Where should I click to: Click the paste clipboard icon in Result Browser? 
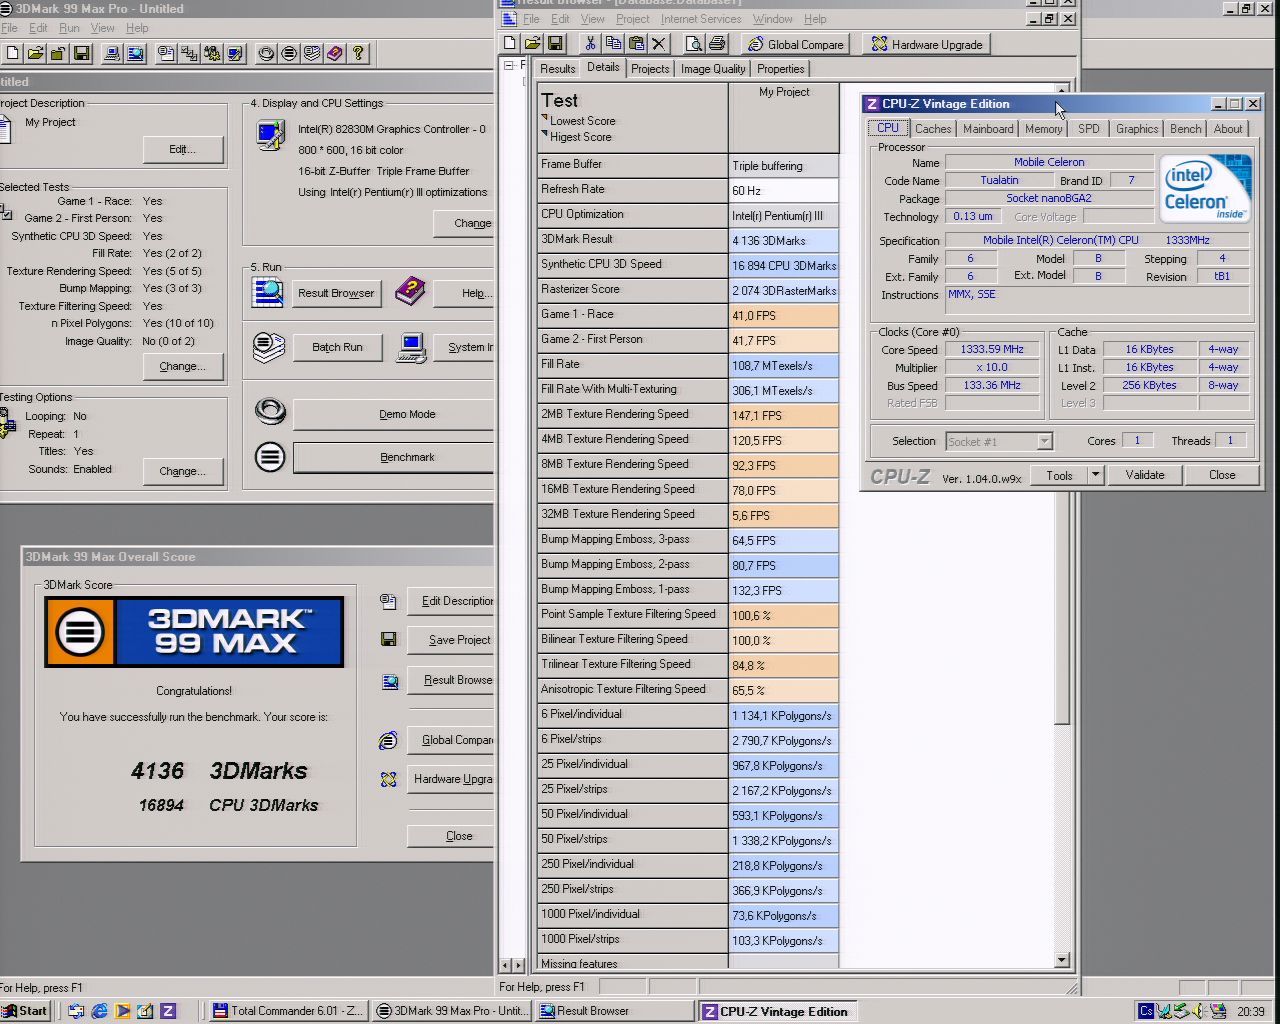pos(636,44)
